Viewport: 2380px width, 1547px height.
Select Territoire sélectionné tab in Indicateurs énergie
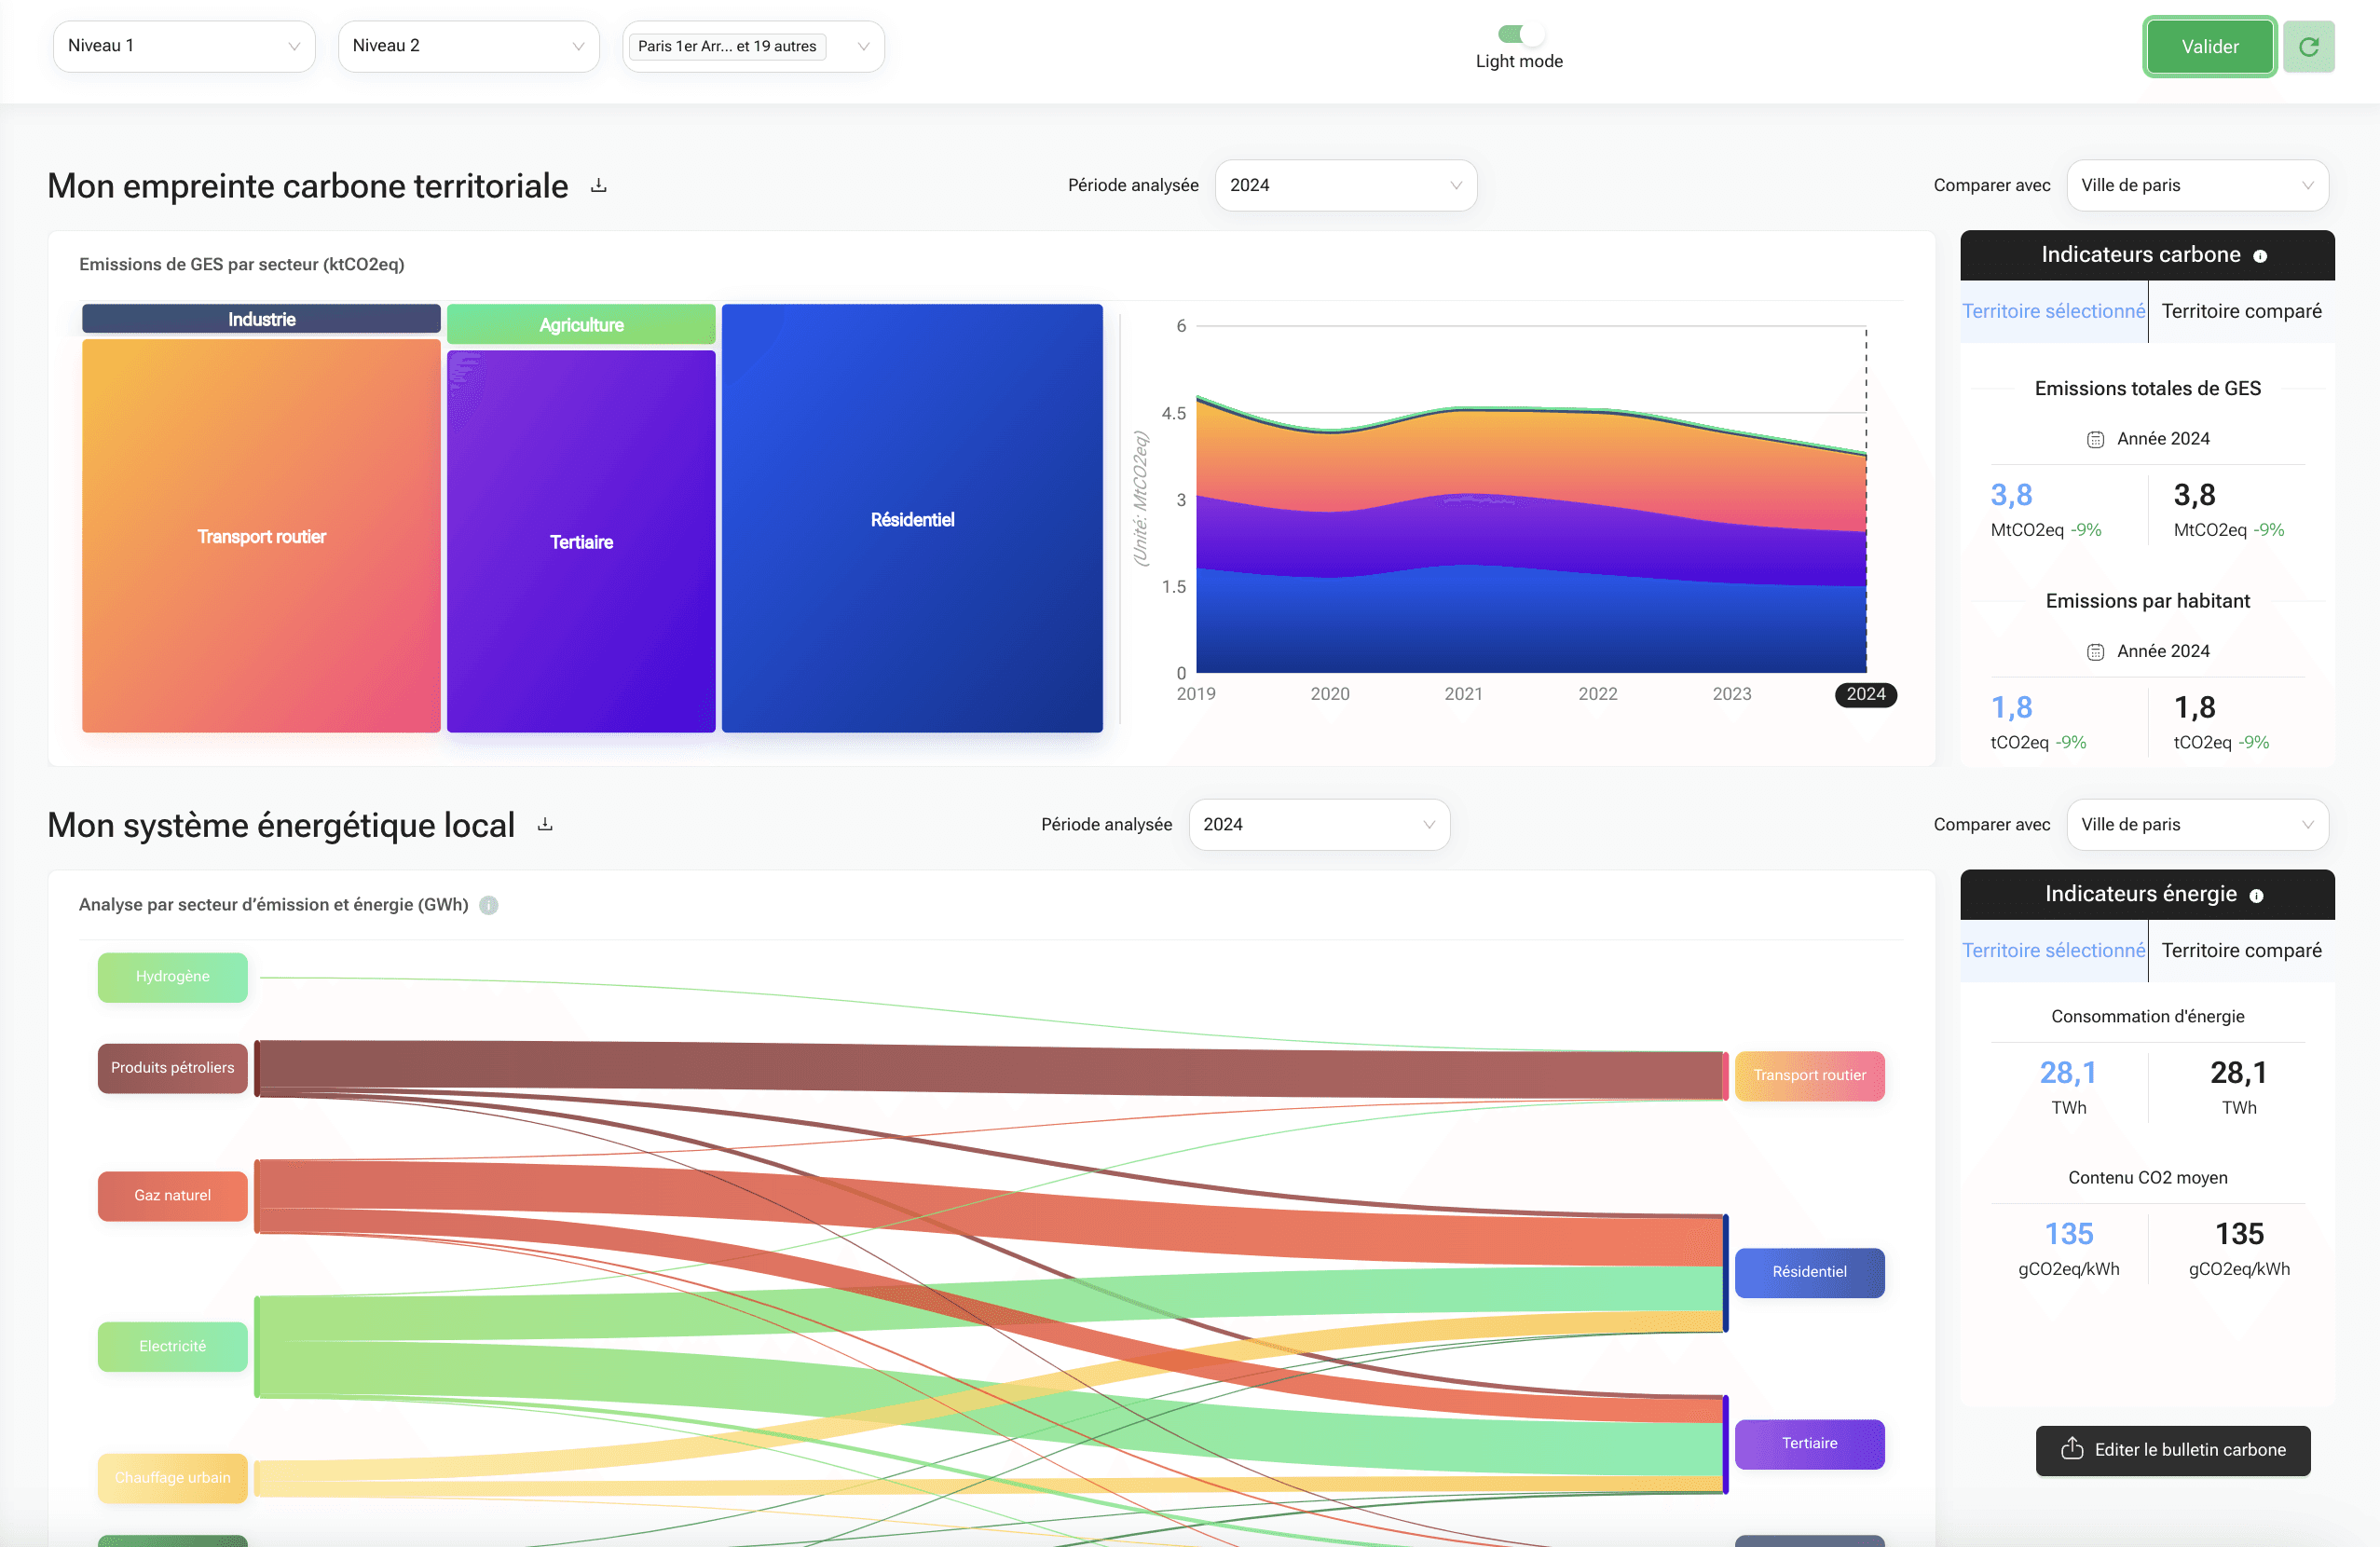tap(2053, 950)
